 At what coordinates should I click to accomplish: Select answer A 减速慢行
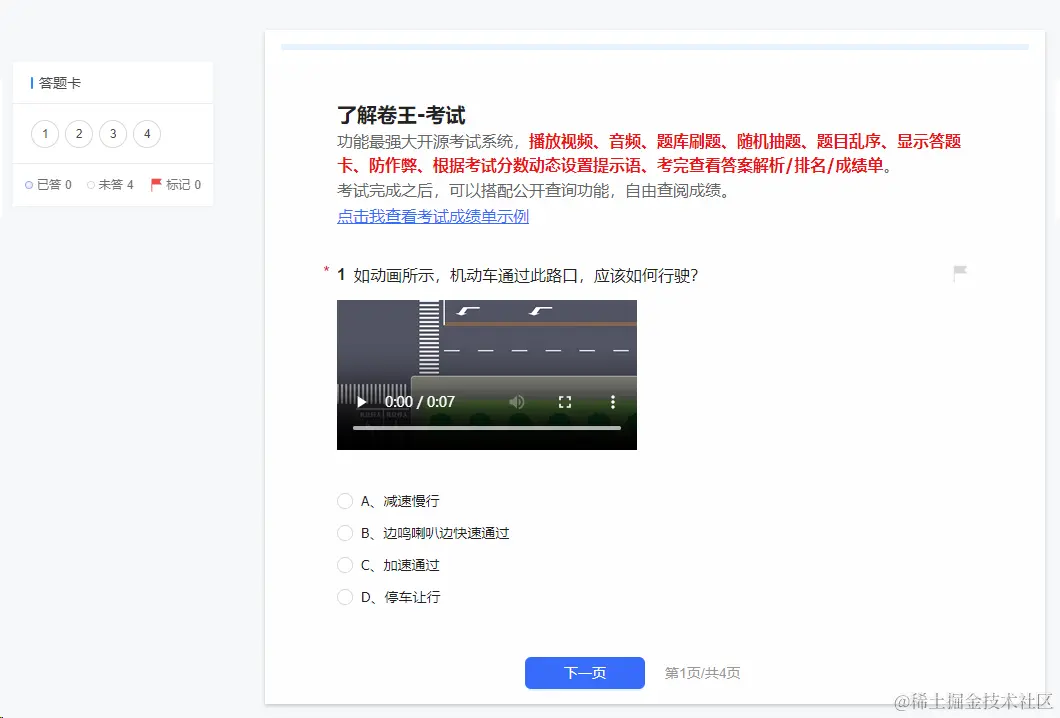(x=345, y=500)
